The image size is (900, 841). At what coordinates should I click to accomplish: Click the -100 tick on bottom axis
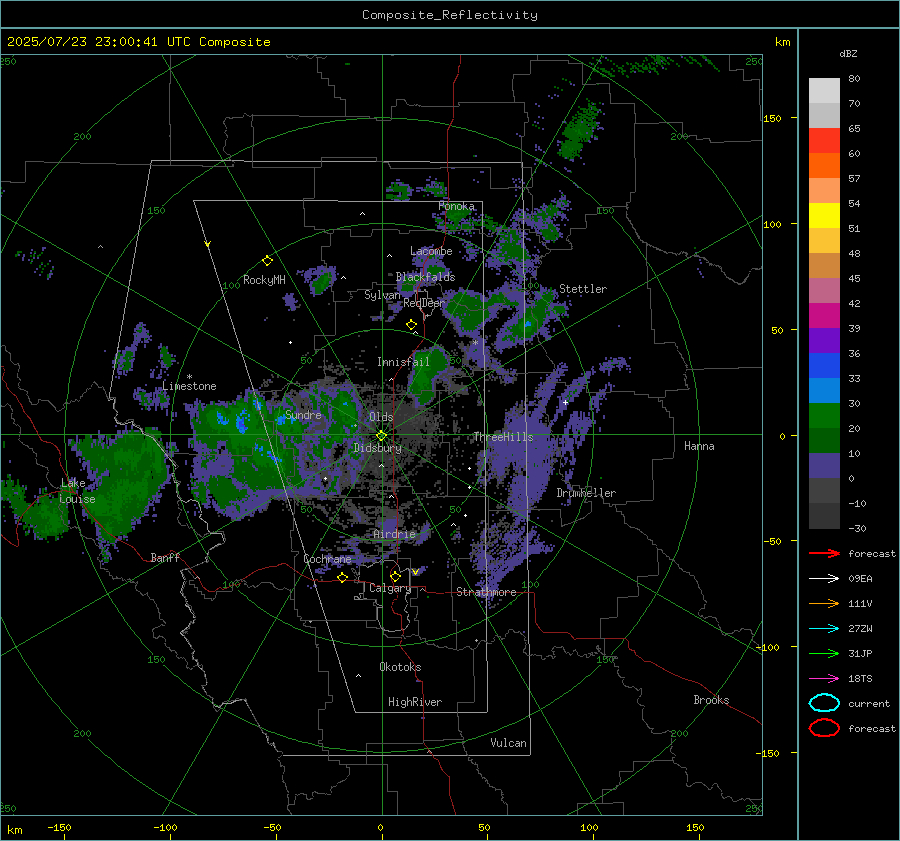pyautogui.click(x=165, y=827)
